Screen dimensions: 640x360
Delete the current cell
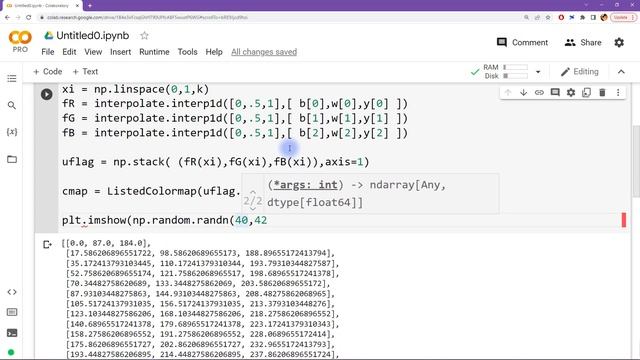point(602,93)
